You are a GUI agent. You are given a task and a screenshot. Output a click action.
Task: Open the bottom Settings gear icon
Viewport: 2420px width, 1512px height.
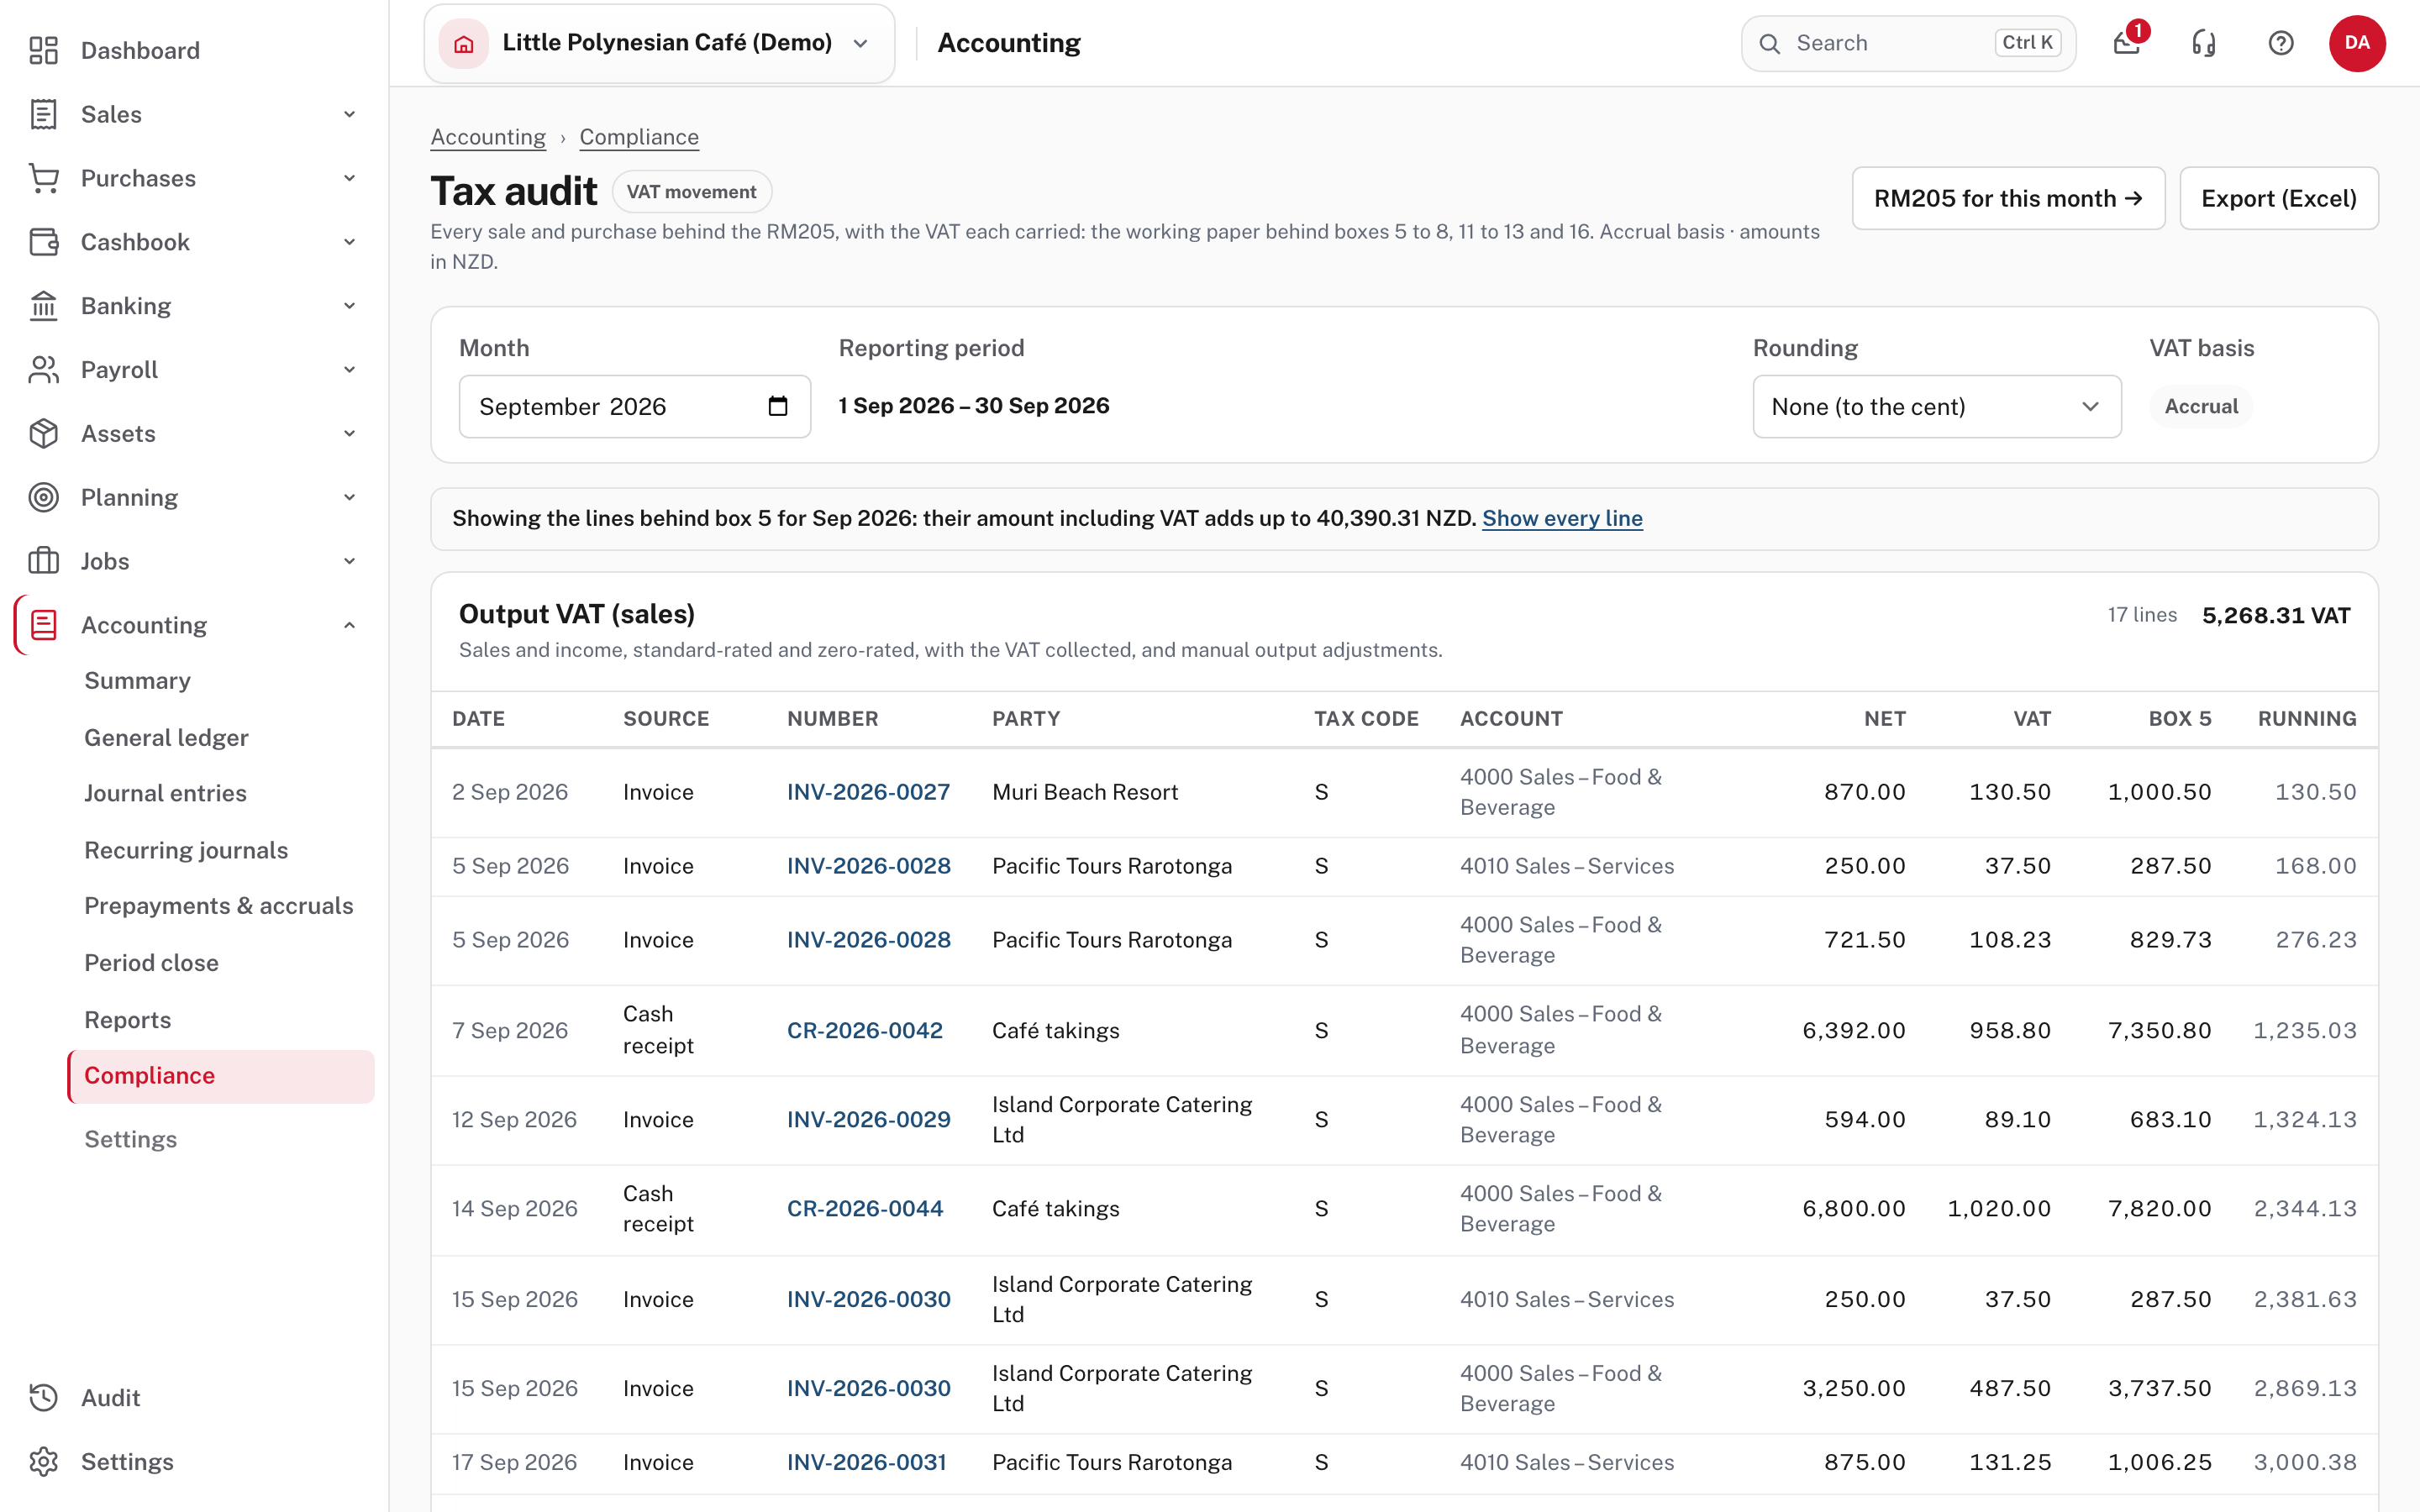click(43, 1461)
